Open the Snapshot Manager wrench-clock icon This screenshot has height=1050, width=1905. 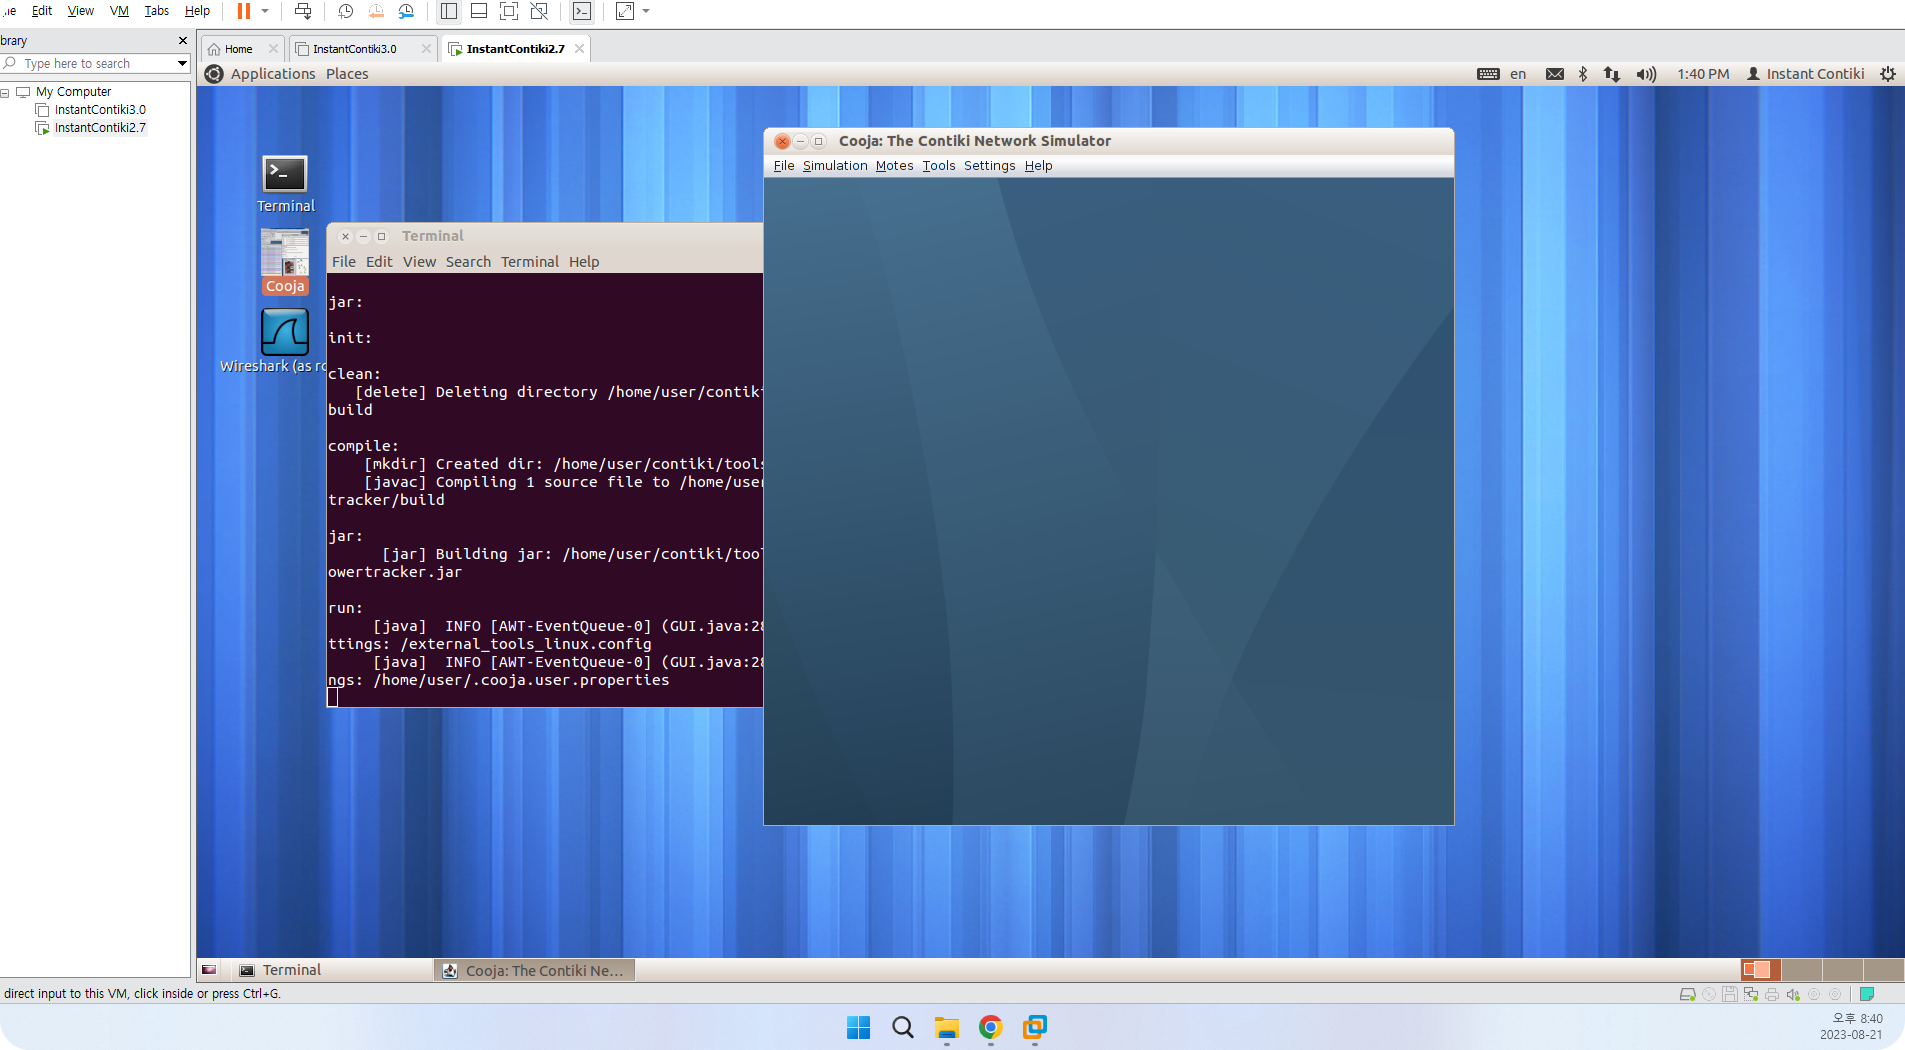point(406,11)
